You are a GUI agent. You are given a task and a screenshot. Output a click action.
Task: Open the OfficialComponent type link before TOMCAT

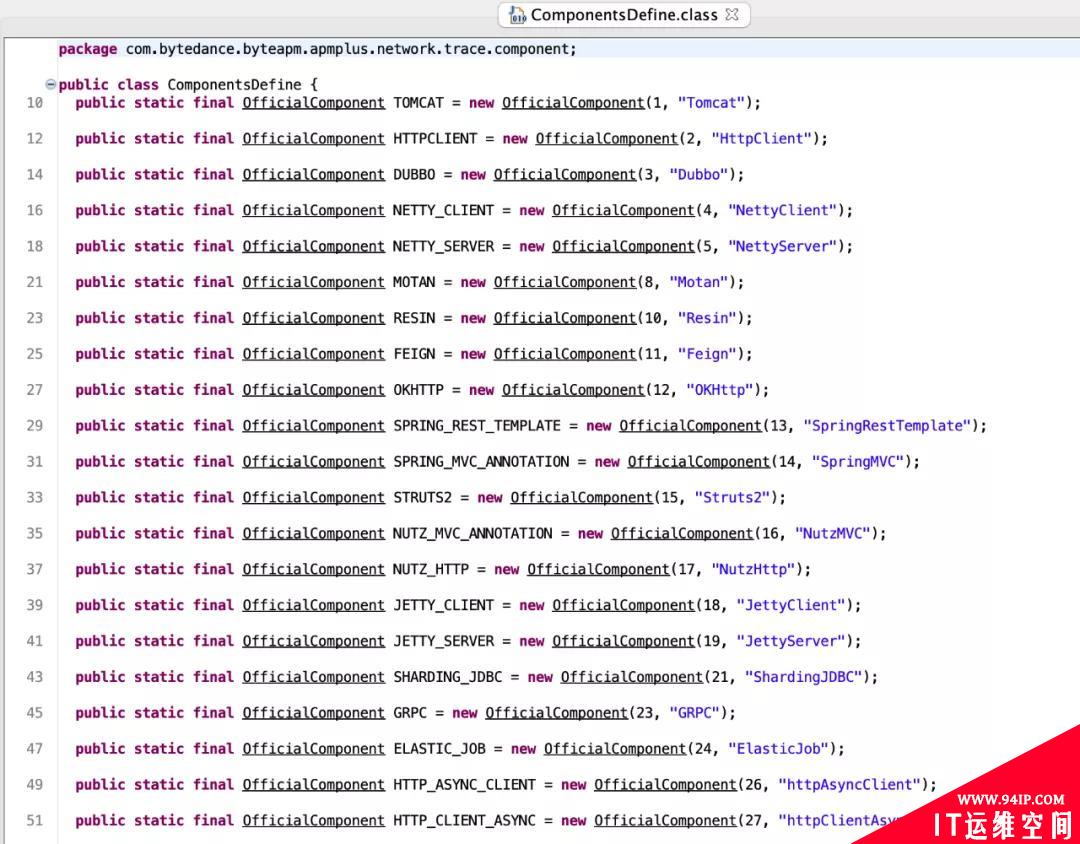313,103
